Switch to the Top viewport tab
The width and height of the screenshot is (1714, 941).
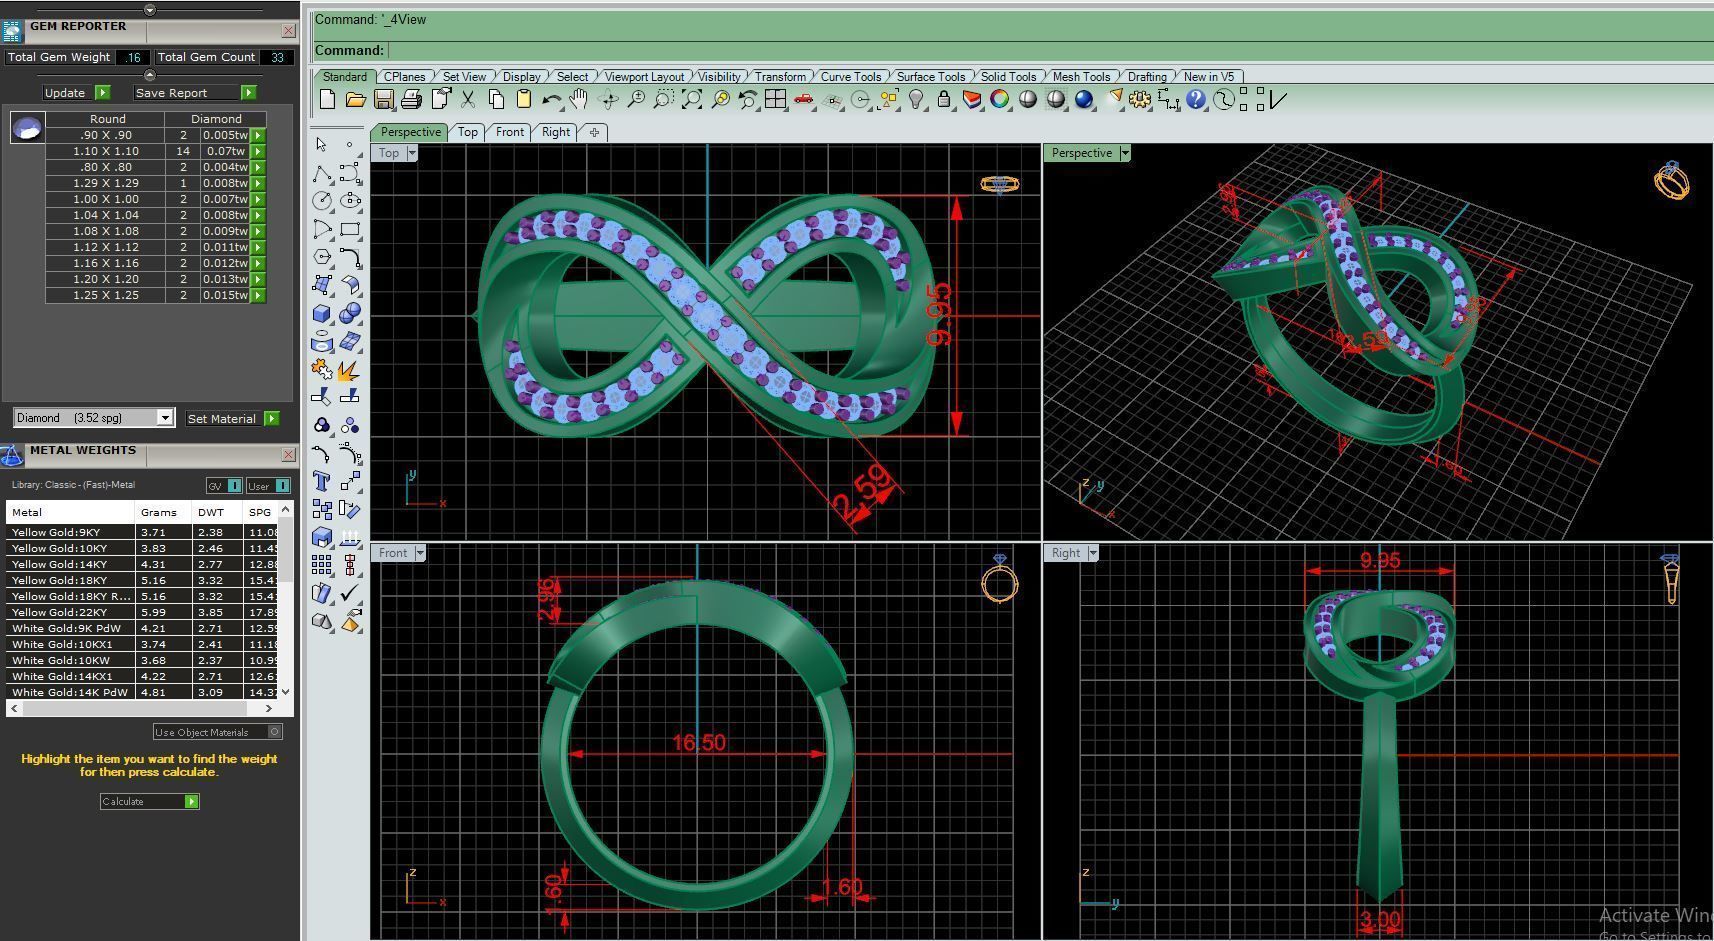tap(468, 132)
